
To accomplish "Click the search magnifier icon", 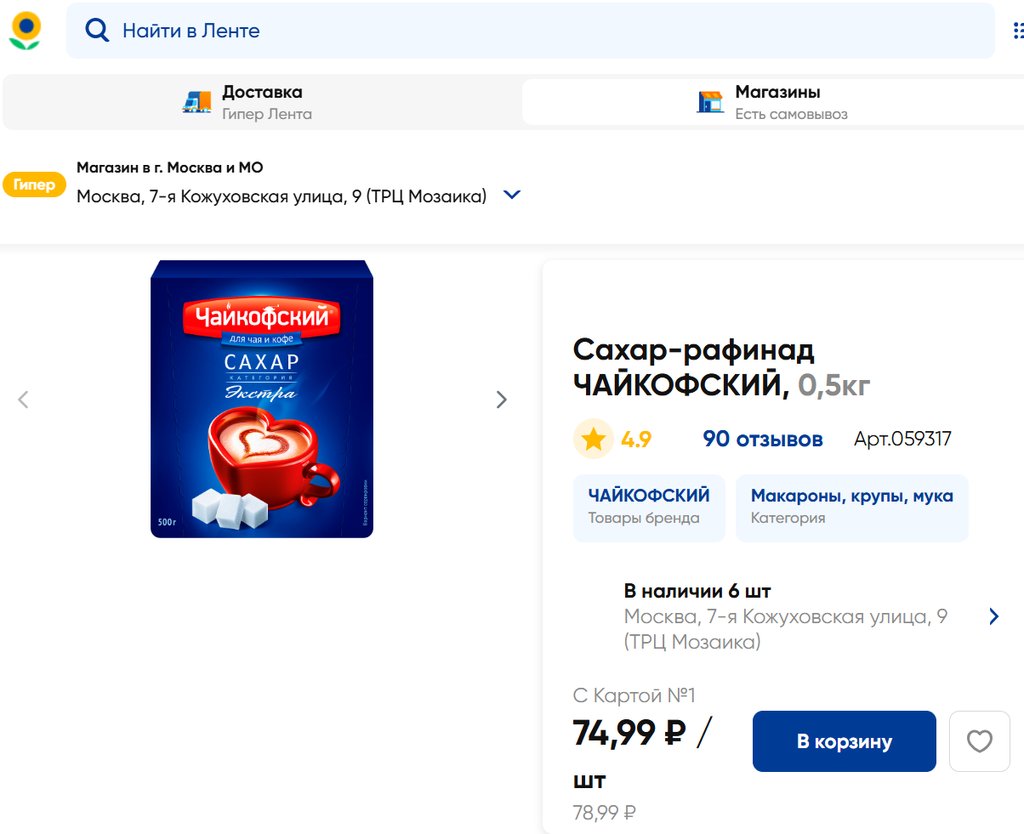I will pos(97,31).
